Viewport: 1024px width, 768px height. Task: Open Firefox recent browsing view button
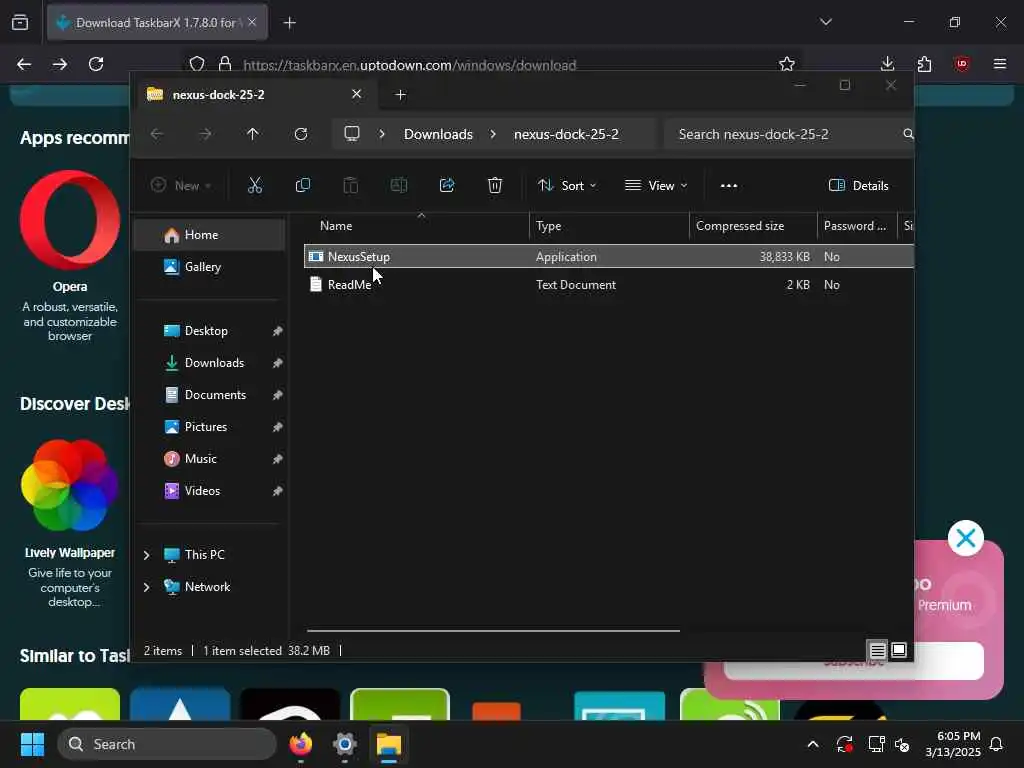click(20, 23)
